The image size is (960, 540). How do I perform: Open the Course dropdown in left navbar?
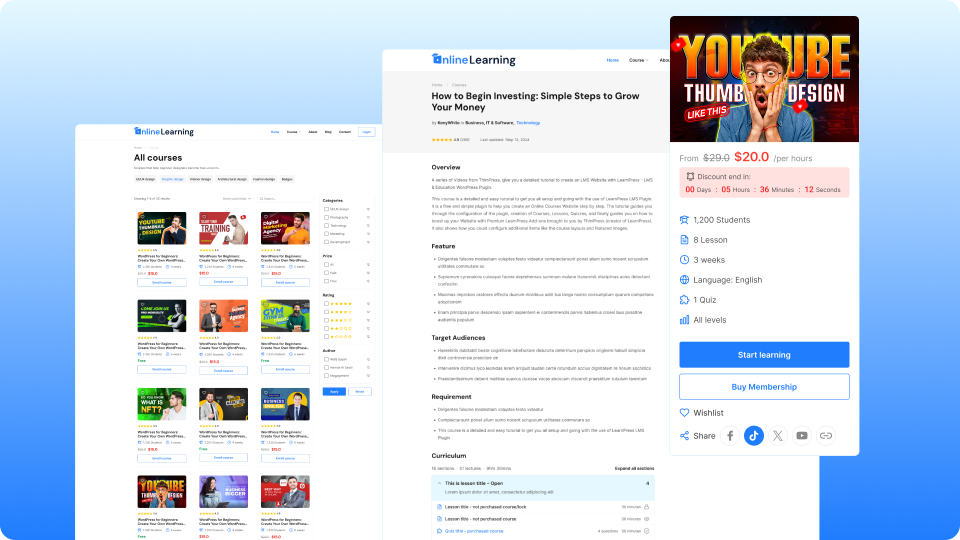point(292,132)
